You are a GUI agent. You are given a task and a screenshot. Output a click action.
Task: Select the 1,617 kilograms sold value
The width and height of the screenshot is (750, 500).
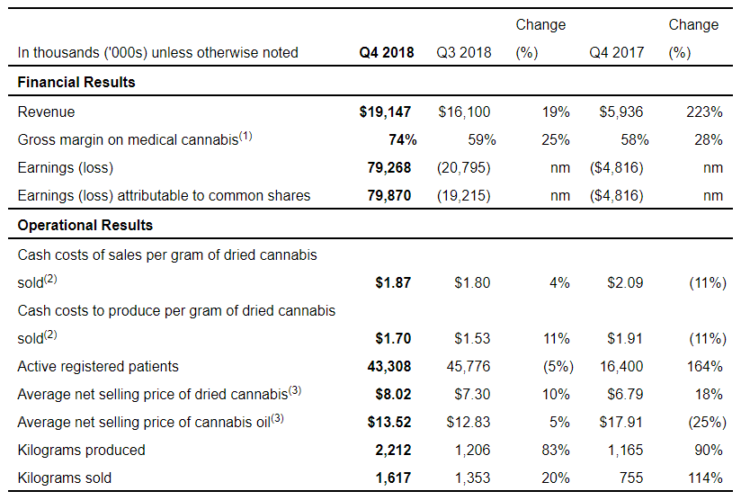(x=392, y=478)
